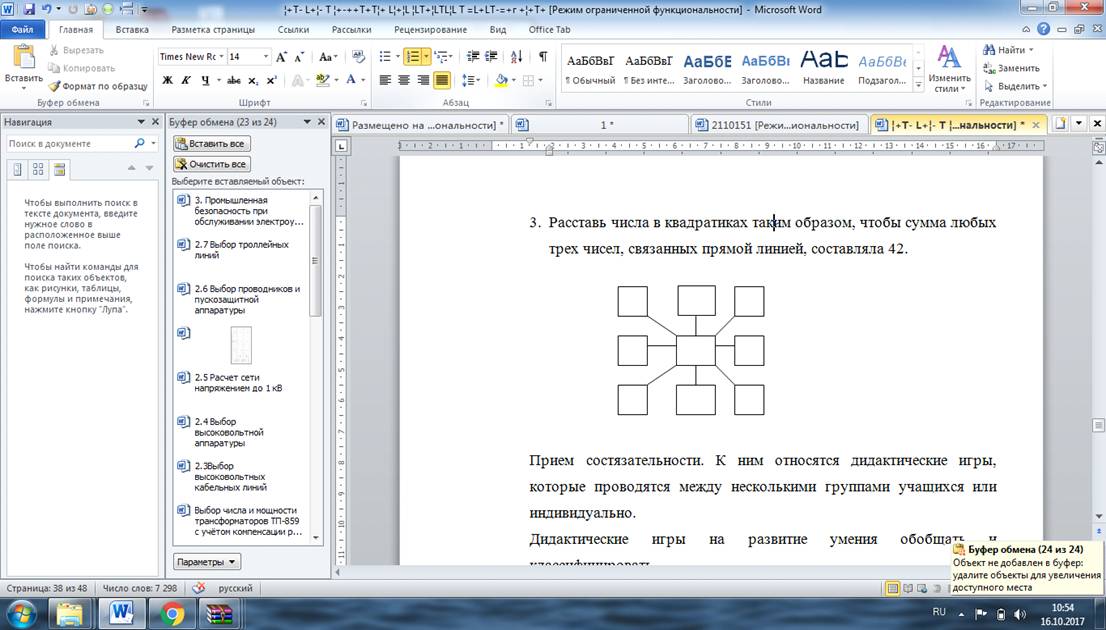The height and width of the screenshot is (630, 1106).
Task: Toggle italic К formatting
Action: point(186,80)
